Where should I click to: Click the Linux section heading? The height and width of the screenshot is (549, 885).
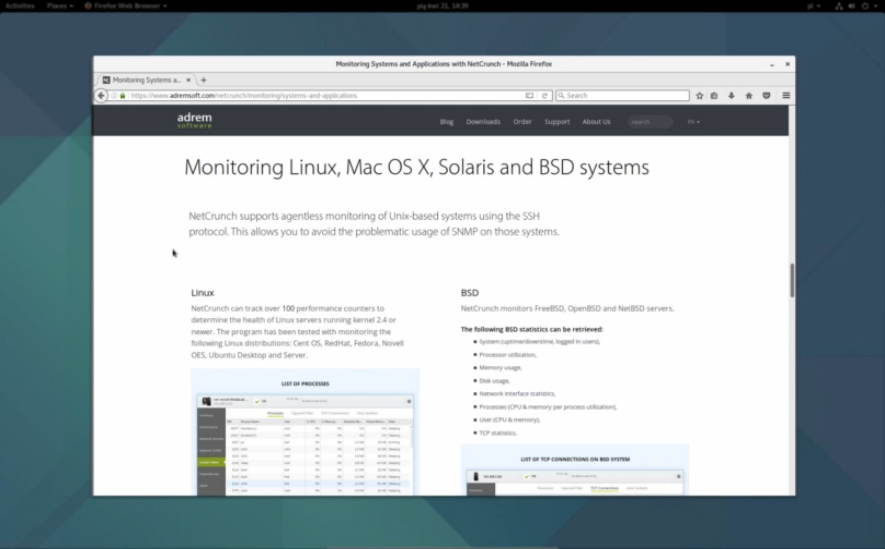click(x=202, y=293)
